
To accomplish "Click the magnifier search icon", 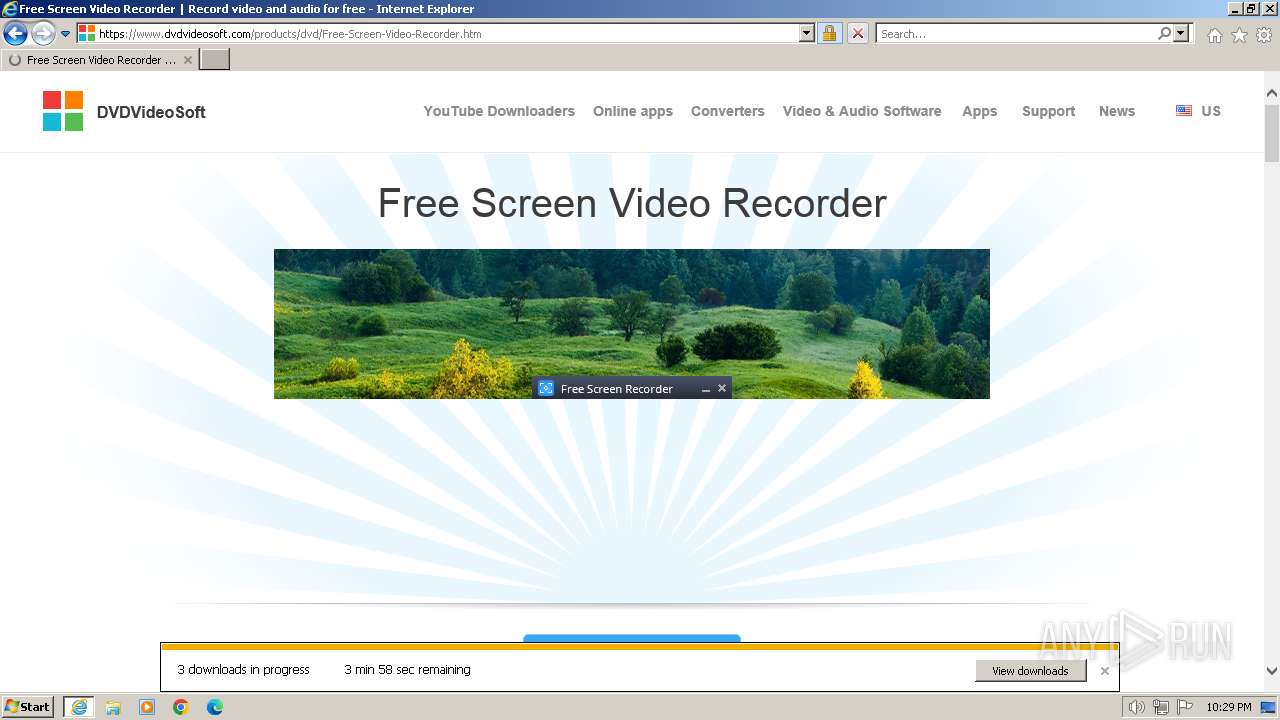I will [1164, 33].
